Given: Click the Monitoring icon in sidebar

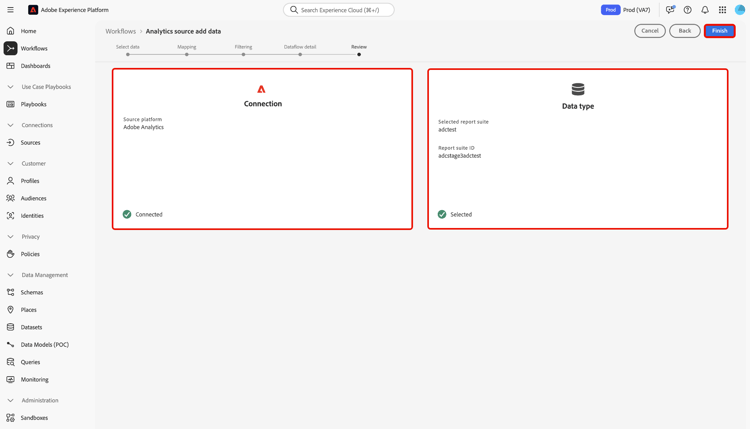Looking at the screenshot, I should click(11, 379).
